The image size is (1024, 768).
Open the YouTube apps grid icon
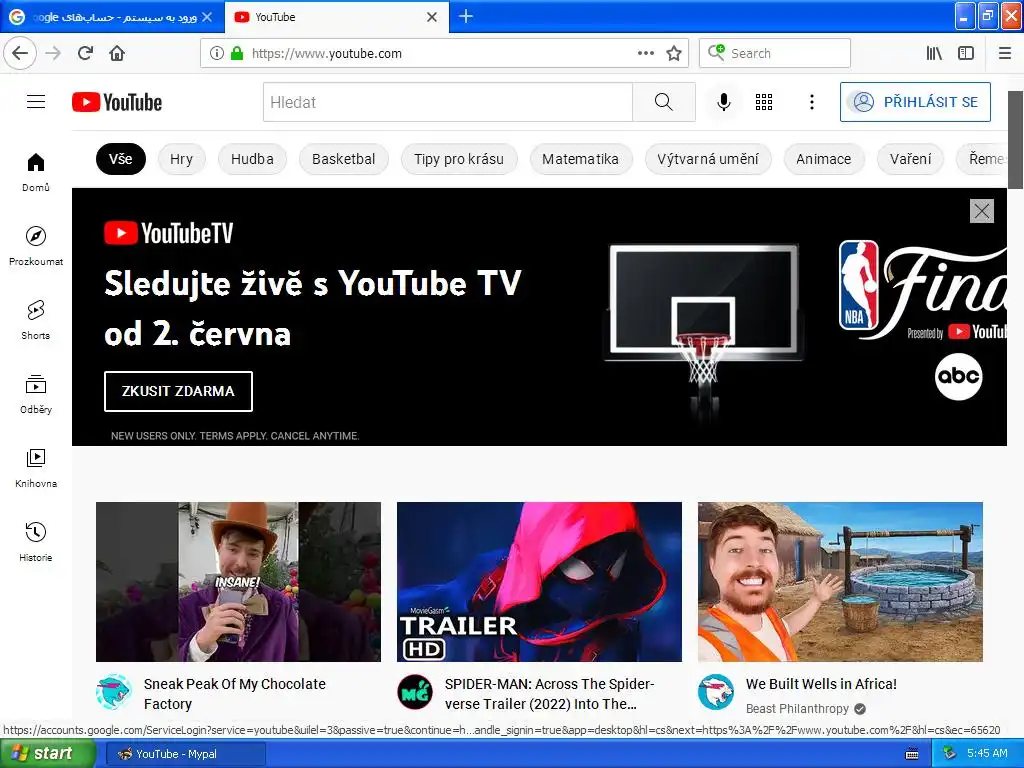(x=764, y=102)
